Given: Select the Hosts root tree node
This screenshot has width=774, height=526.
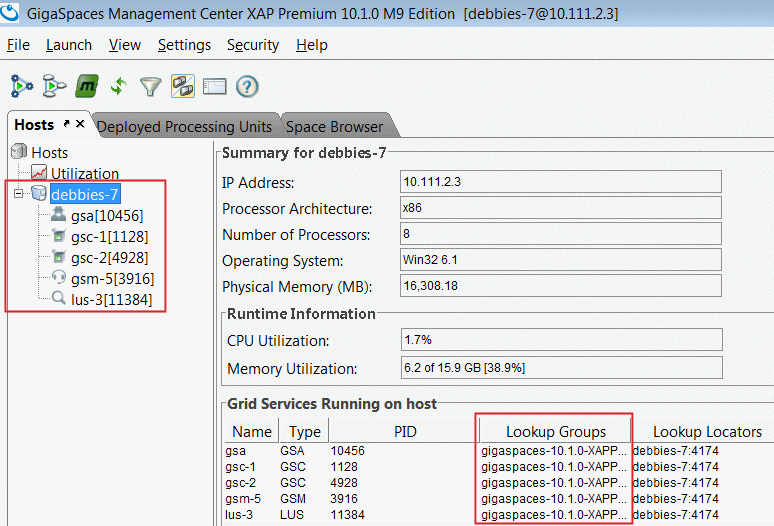Looking at the screenshot, I should click(x=49, y=152).
